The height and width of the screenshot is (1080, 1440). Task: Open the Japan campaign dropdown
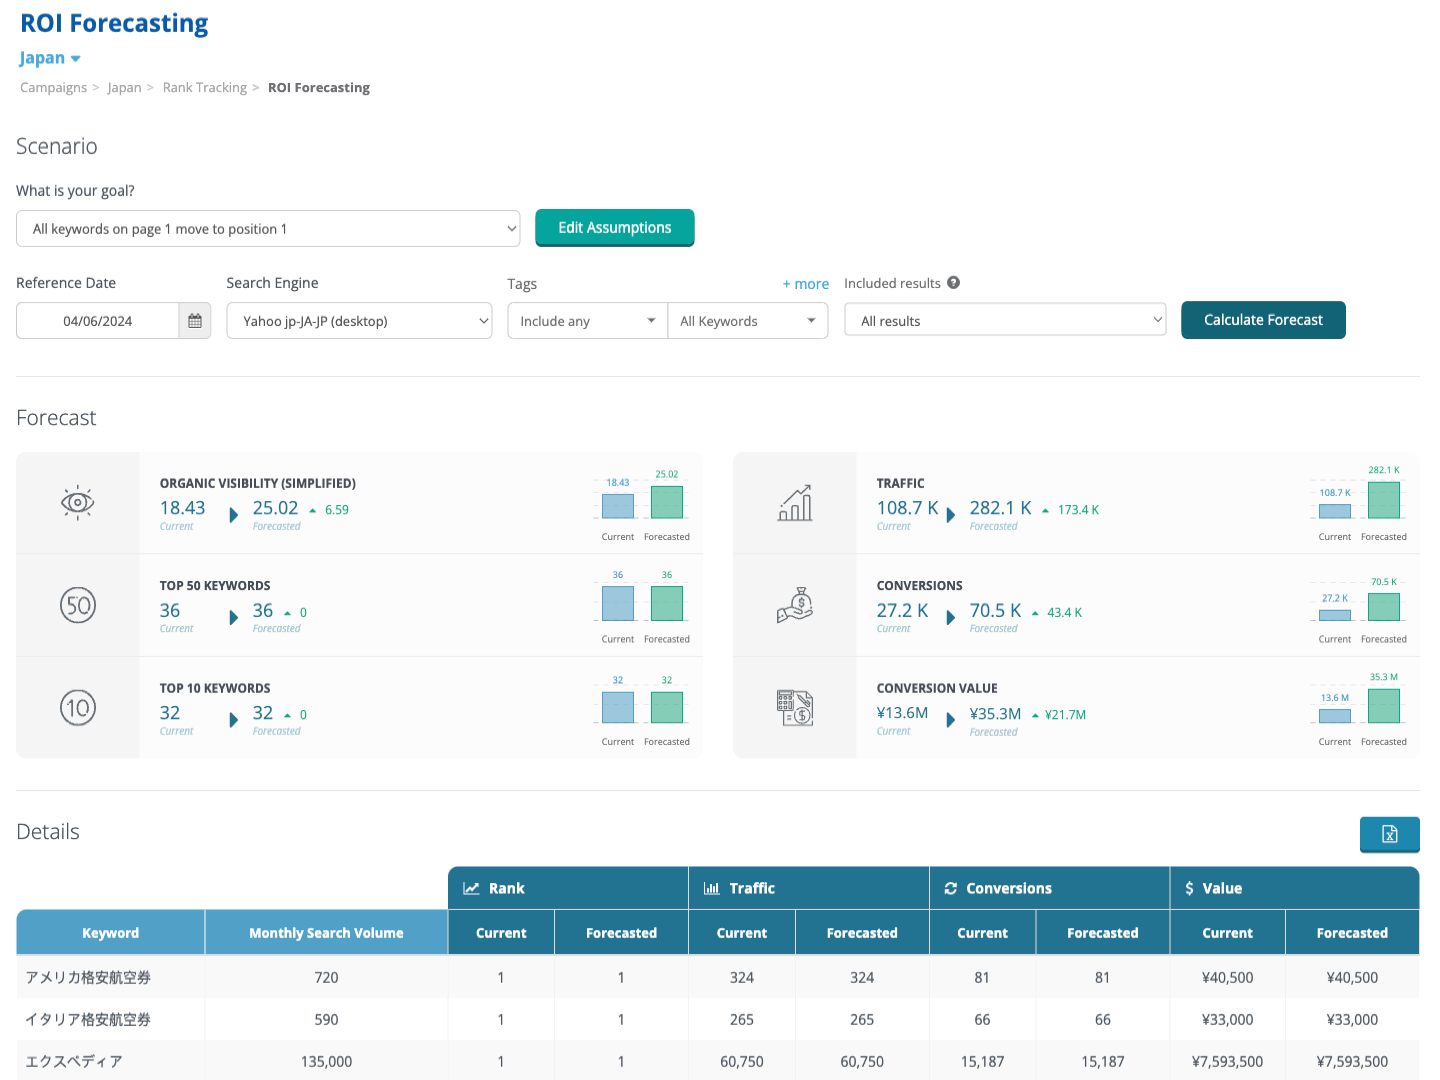[x=50, y=58]
